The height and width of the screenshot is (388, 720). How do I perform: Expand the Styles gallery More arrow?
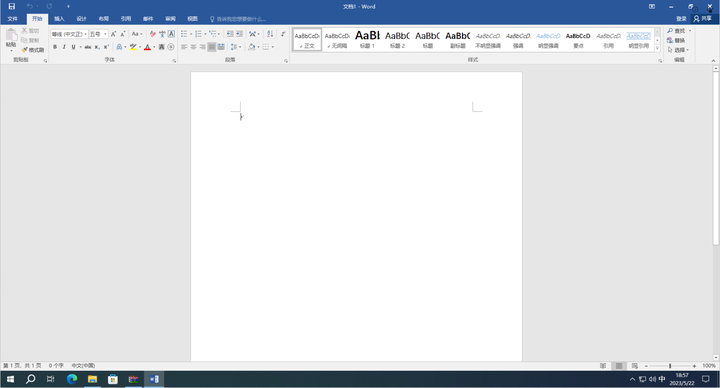pyautogui.click(x=658, y=48)
